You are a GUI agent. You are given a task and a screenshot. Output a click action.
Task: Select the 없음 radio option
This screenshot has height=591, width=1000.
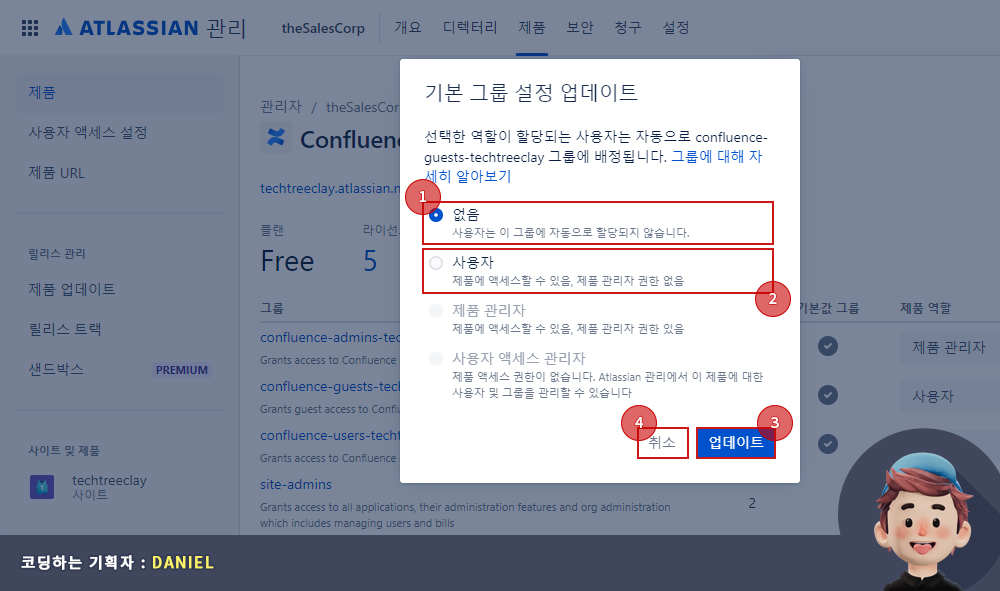[x=436, y=215]
